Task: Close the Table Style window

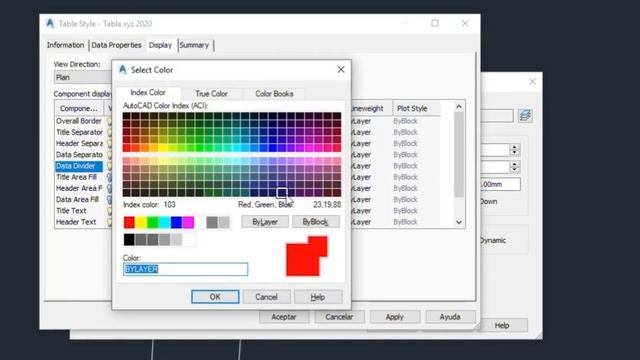Action: click(x=465, y=23)
